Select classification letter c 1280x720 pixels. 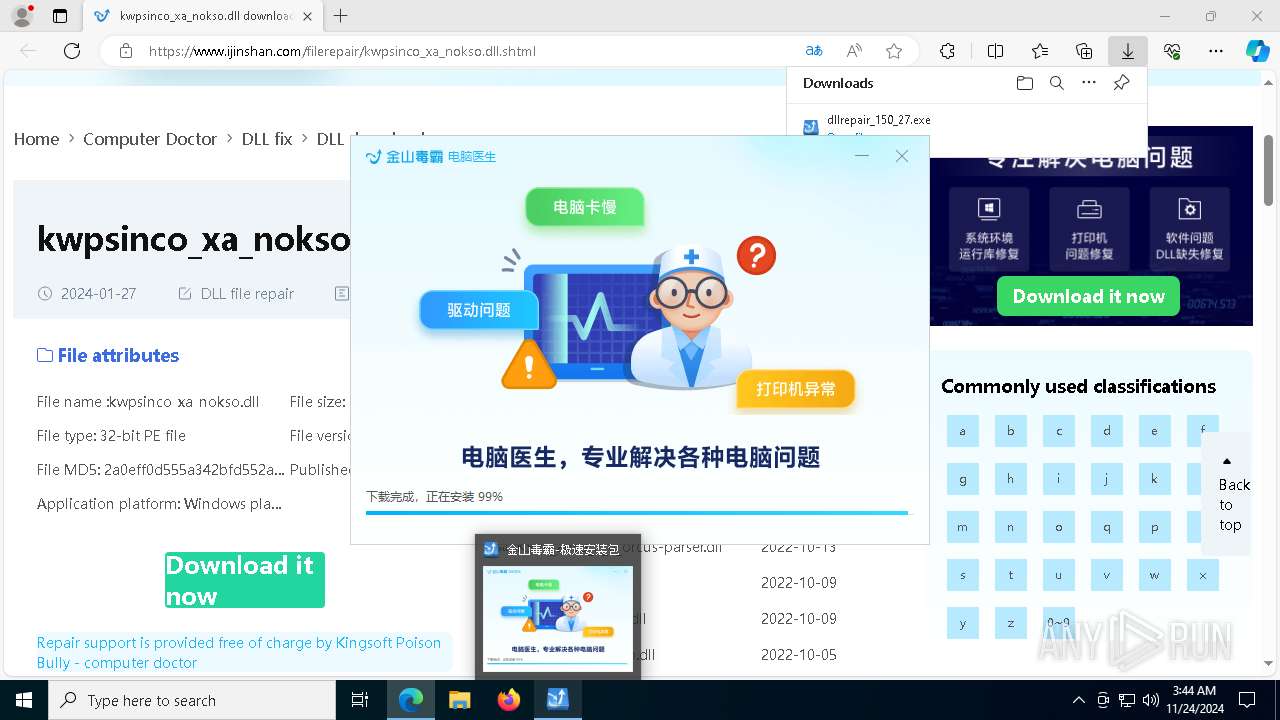coord(1058,431)
